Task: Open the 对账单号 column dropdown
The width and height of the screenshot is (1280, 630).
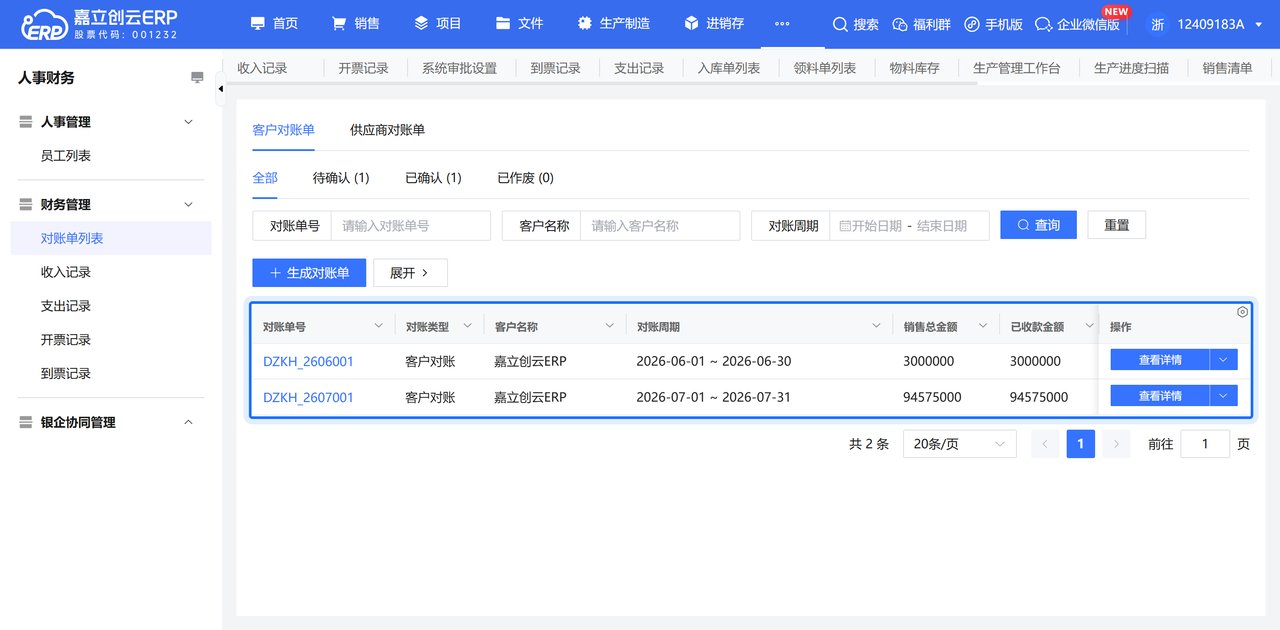Action: (378, 326)
